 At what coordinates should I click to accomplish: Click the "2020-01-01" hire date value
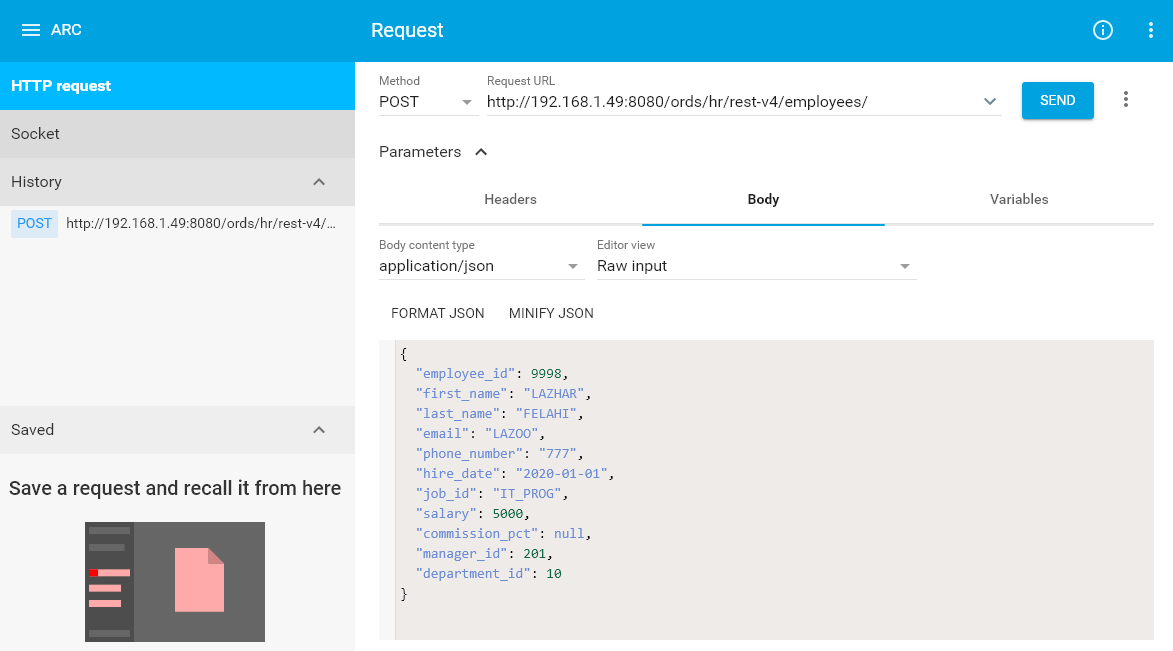tap(562, 474)
